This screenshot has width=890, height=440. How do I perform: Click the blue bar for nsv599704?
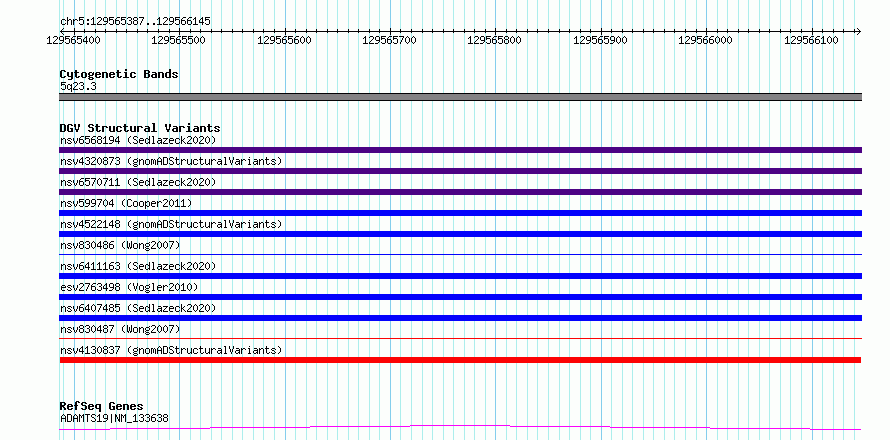pyautogui.click(x=460, y=213)
